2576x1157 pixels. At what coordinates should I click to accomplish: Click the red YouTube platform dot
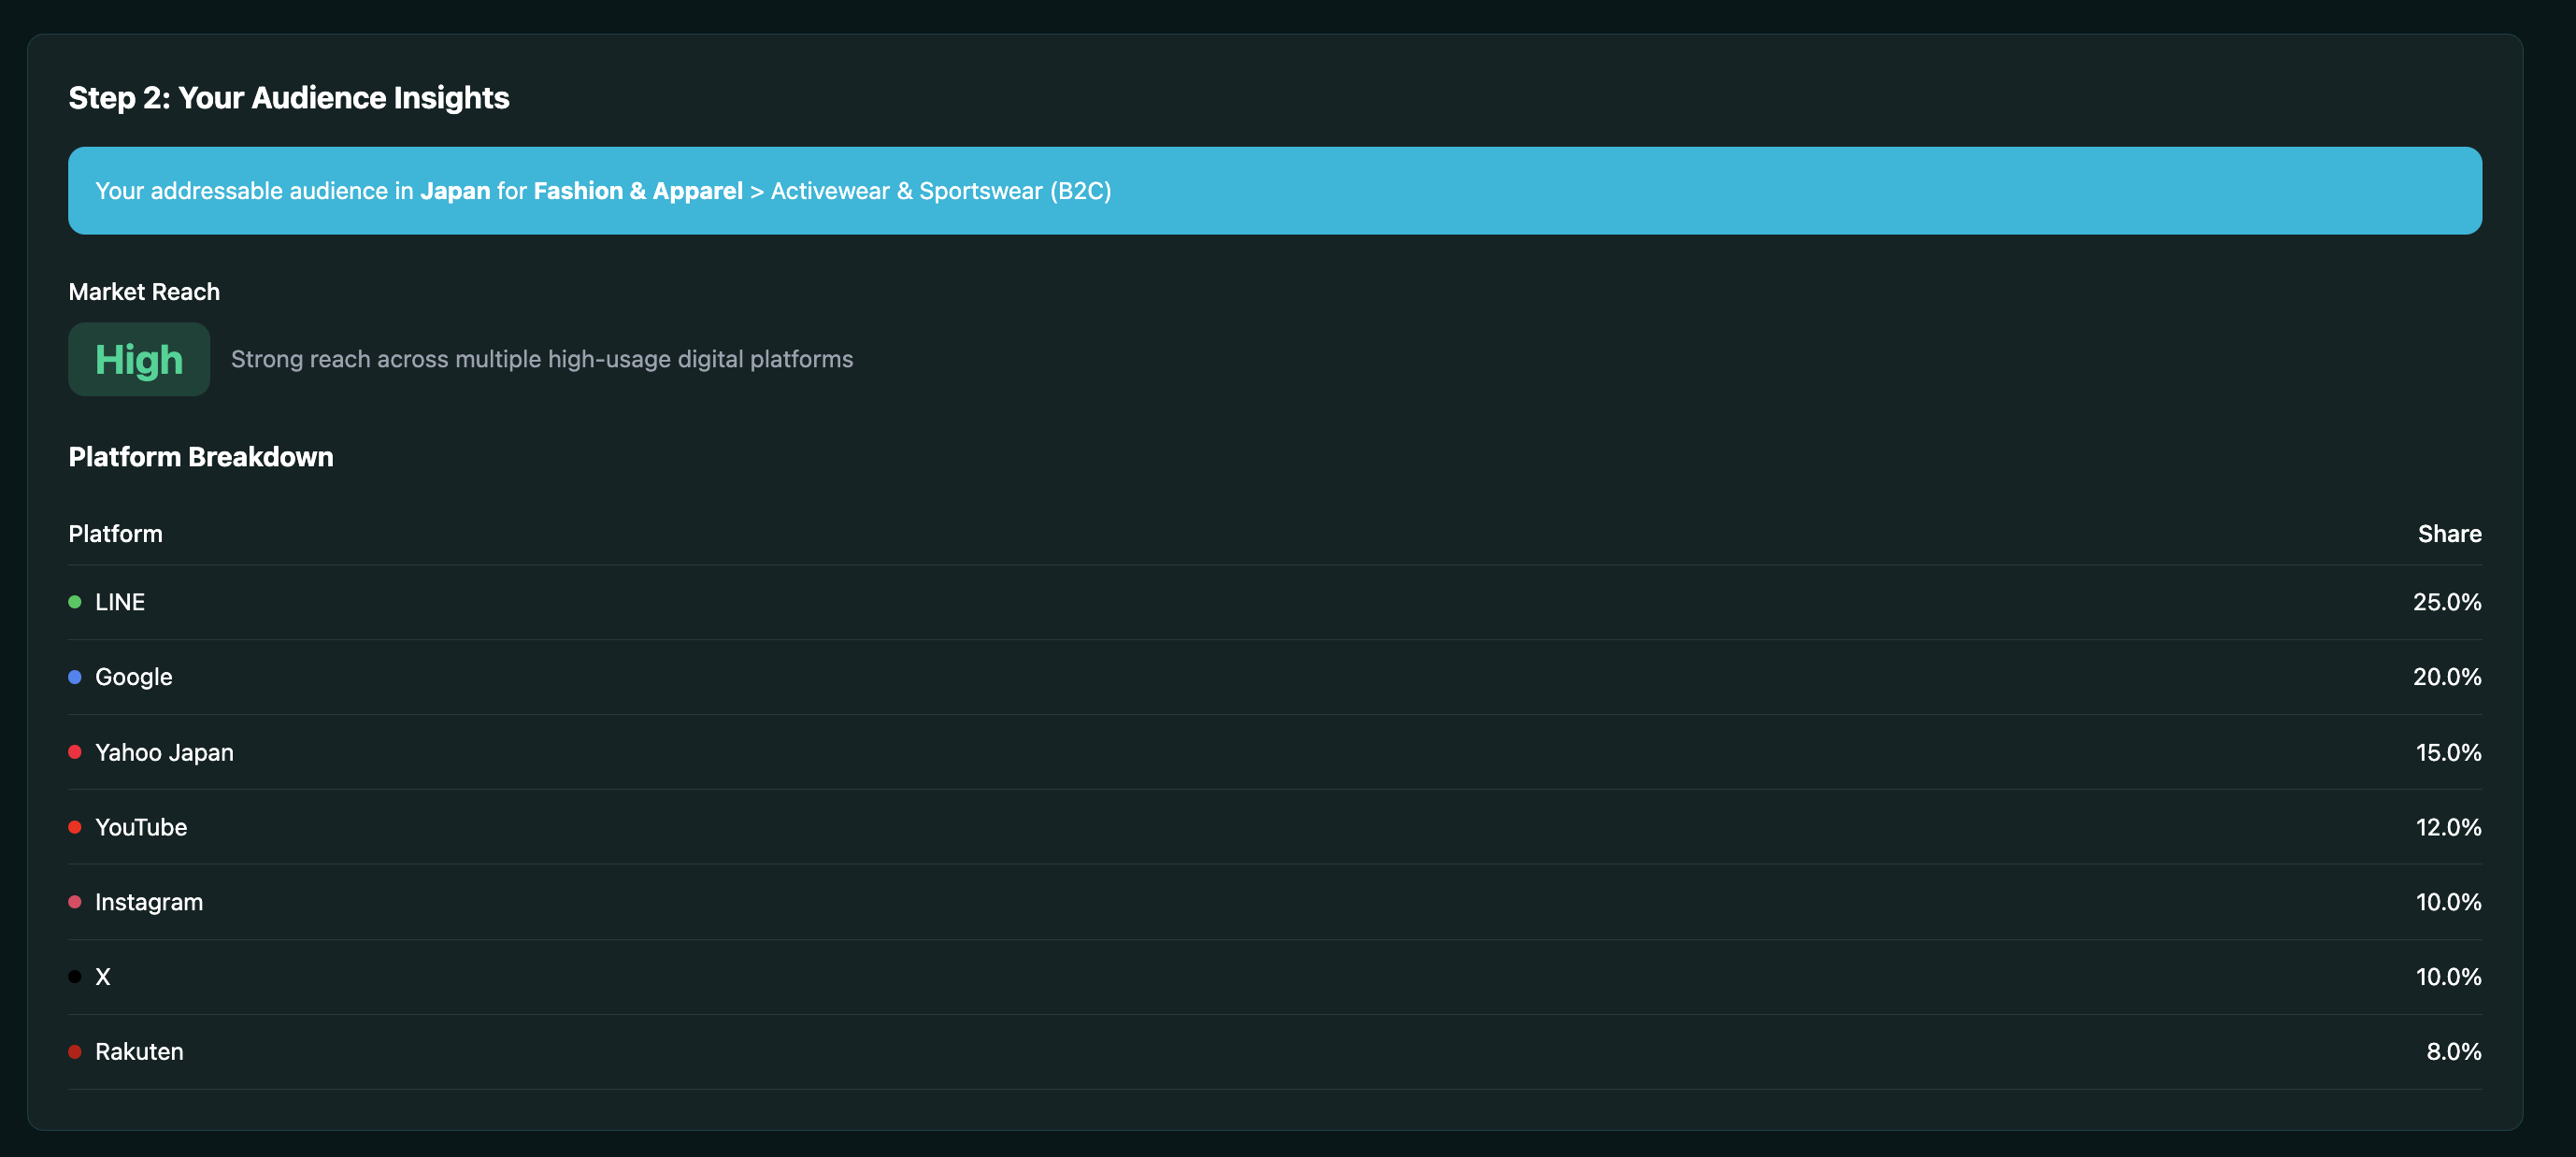(75, 826)
